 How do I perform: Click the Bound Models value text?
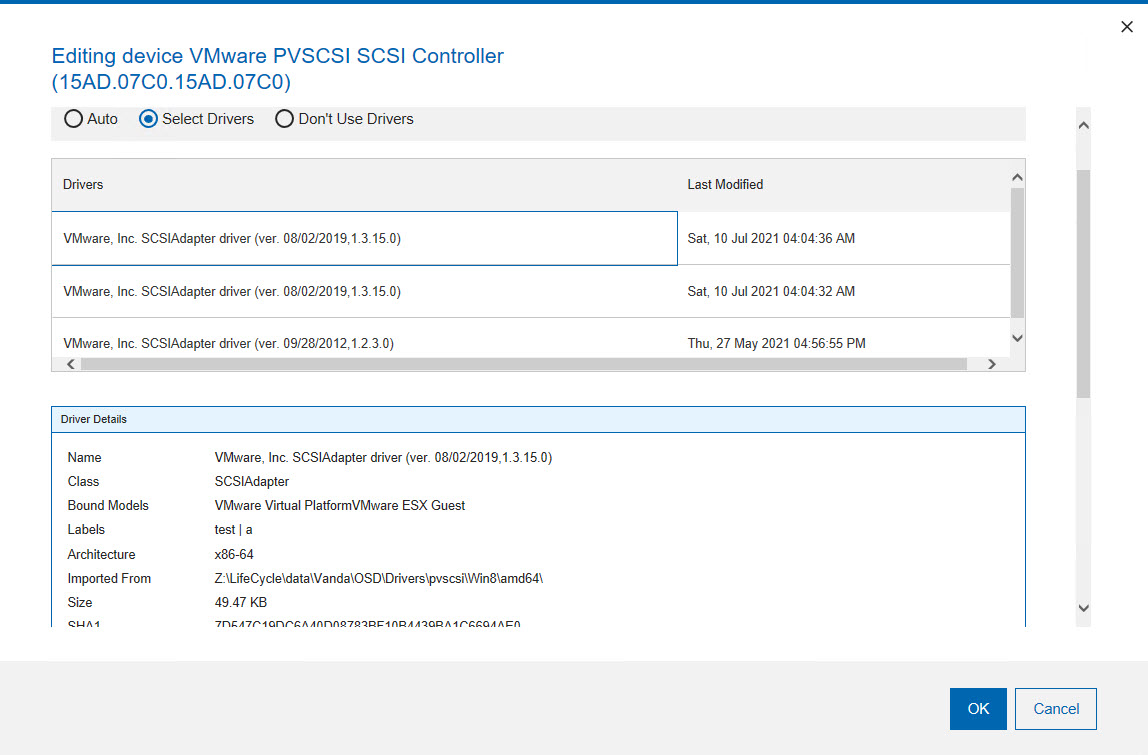click(x=340, y=506)
